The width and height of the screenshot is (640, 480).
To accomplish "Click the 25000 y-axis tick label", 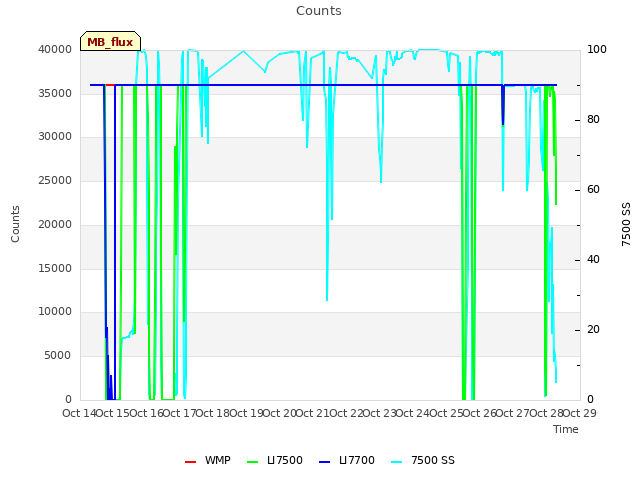I will click(x=55, y=180).
